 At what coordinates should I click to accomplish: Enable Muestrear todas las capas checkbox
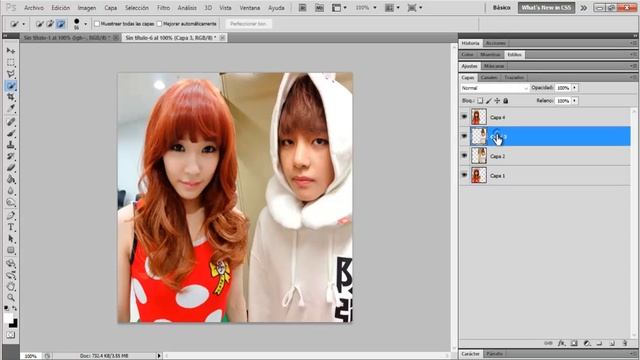(97, 24)
